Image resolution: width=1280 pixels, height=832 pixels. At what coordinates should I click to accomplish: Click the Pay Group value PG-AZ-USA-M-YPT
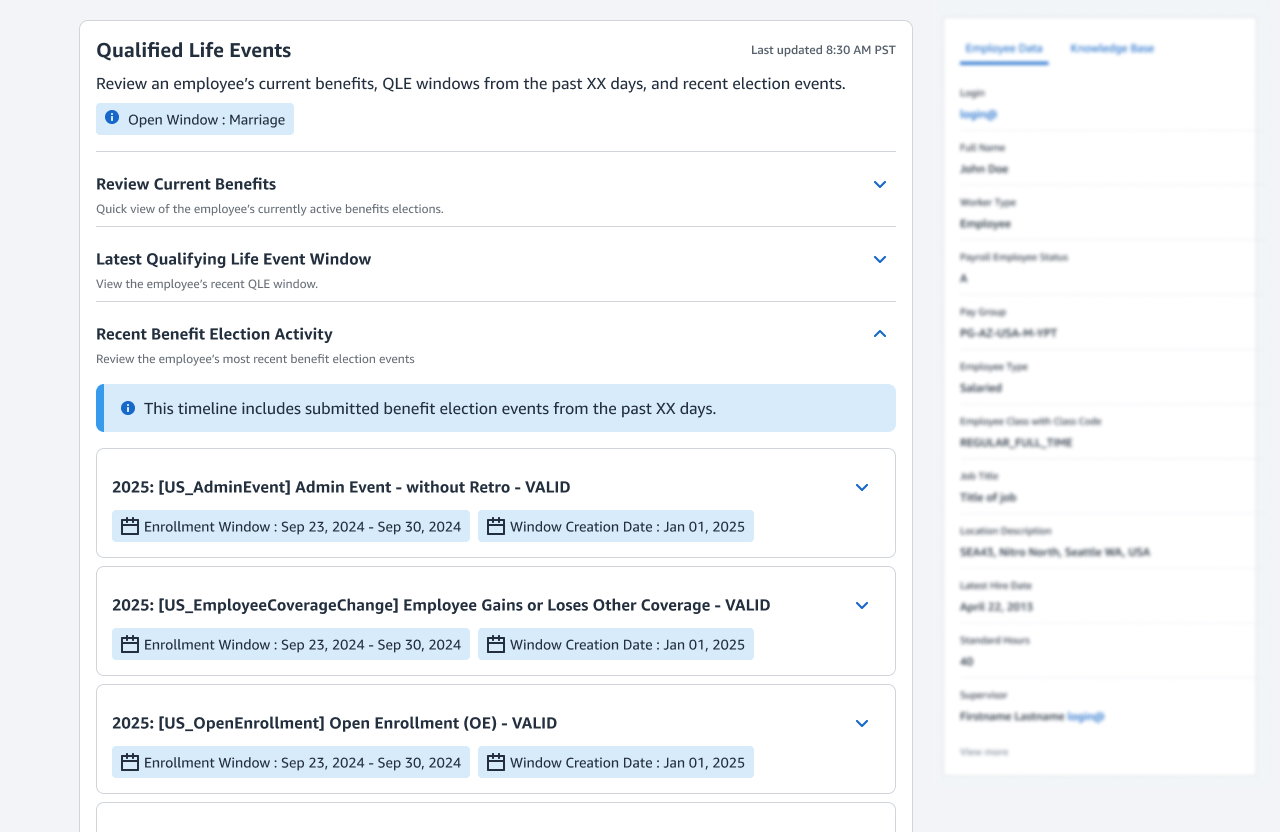click(x=1008, y=333)
